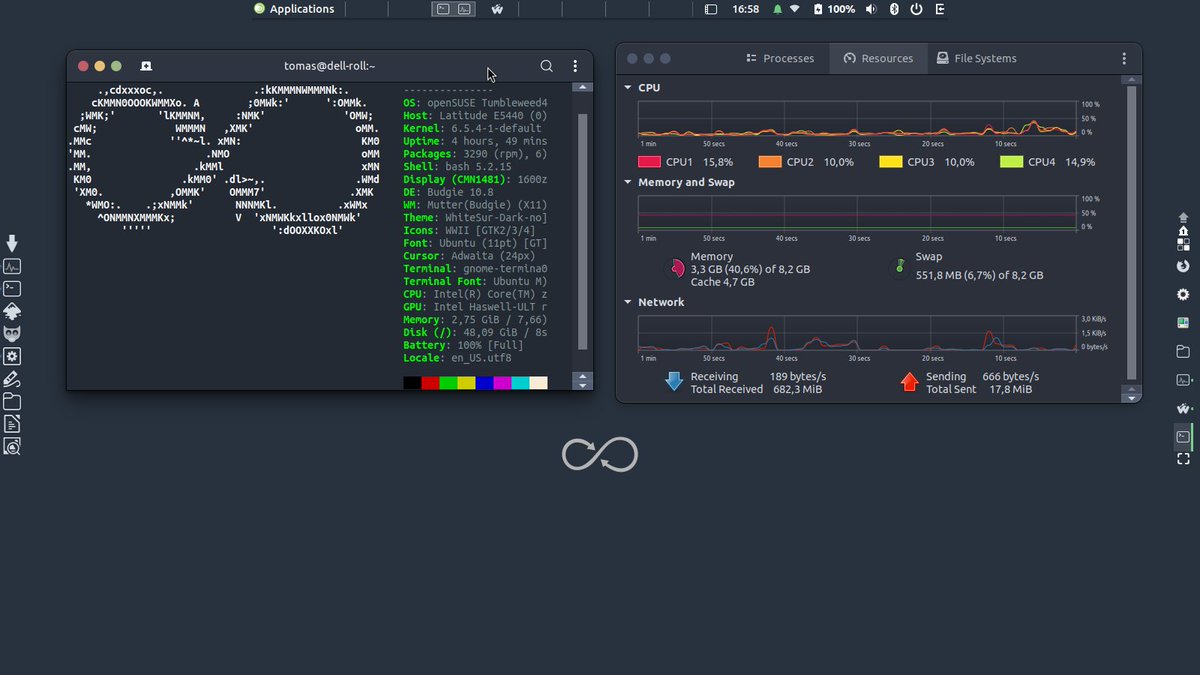Click the down arrow icon in left dock
This screenshot has width=1200, height=675.
pos(13,243)
